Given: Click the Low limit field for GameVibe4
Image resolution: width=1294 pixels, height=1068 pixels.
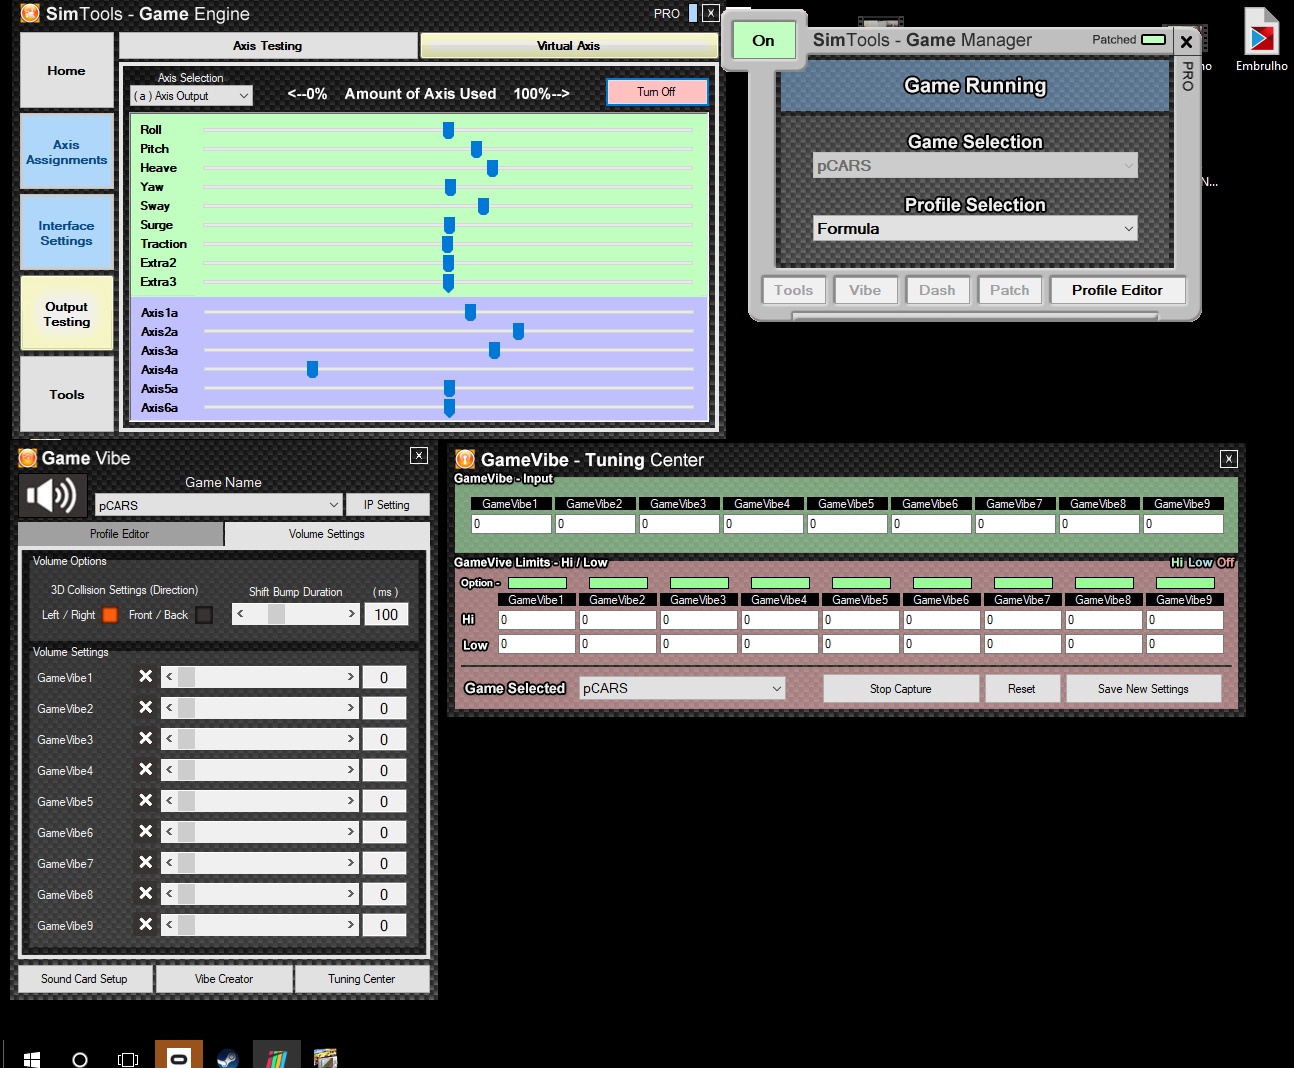Looking at the screenshot, I should pyautogui.click(x=780, y=644).
